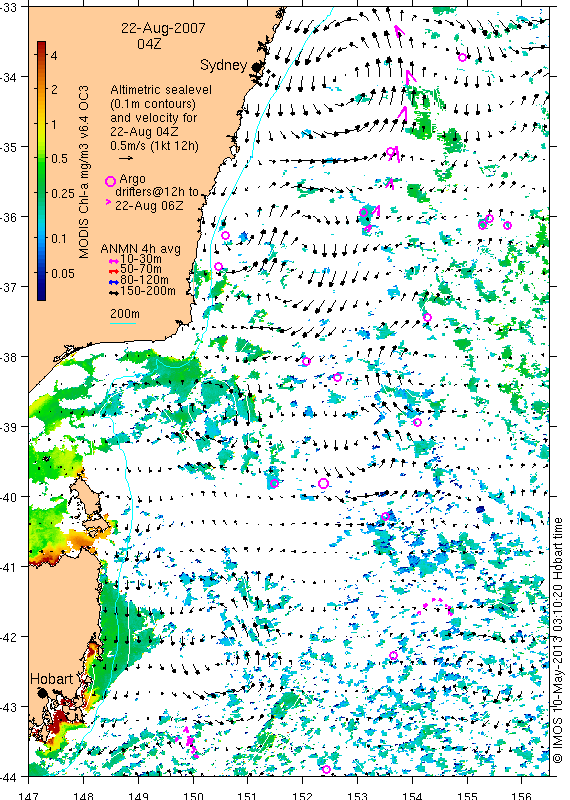570x800 pixels.
Task: Click the red 50-70m arrow in the ANMN legend
Action: pyautogui.click(x=114, y=271)
